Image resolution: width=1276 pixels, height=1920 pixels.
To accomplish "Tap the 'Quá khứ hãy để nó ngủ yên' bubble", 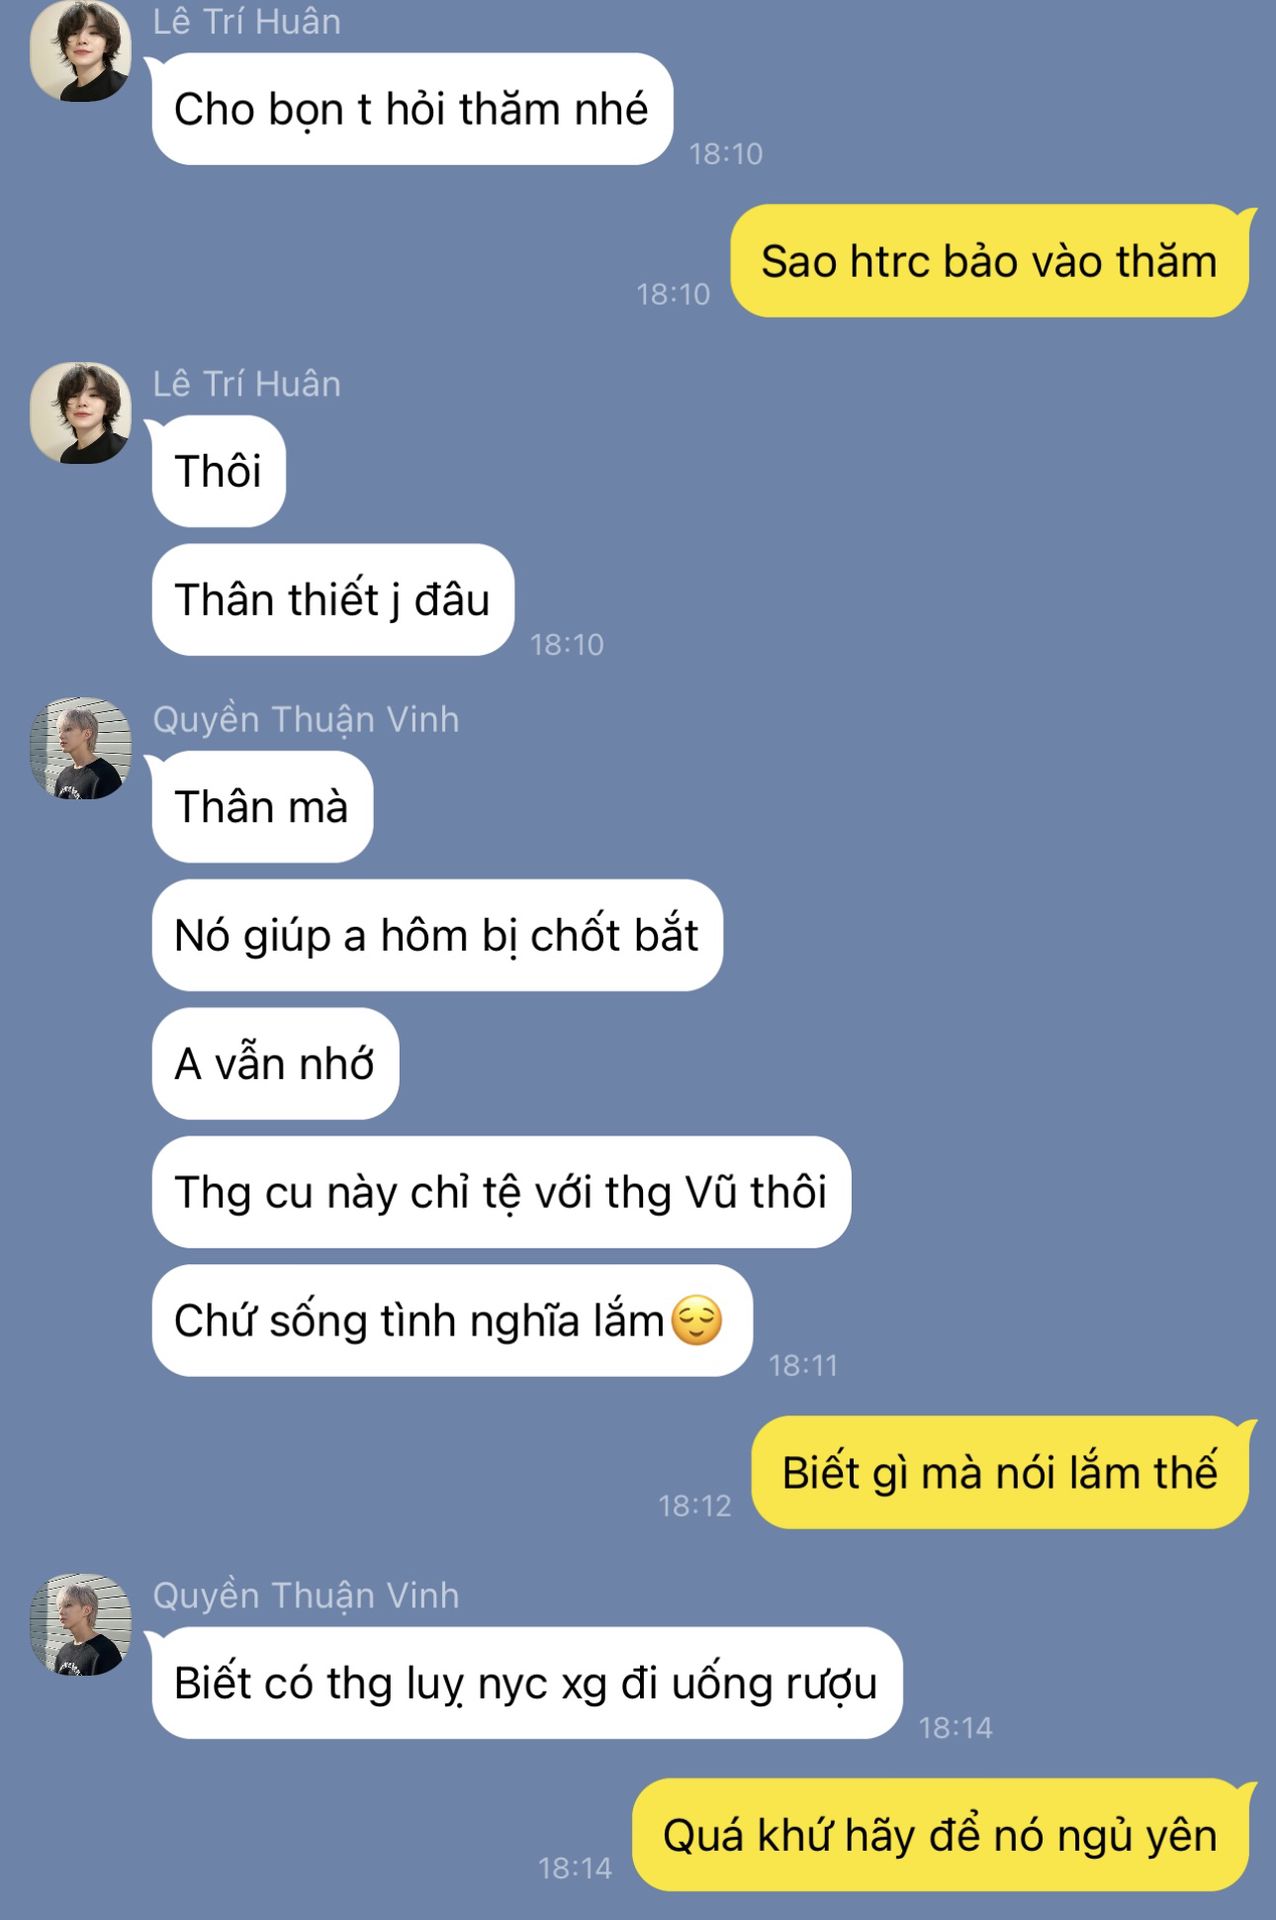I will [940, 1835].
